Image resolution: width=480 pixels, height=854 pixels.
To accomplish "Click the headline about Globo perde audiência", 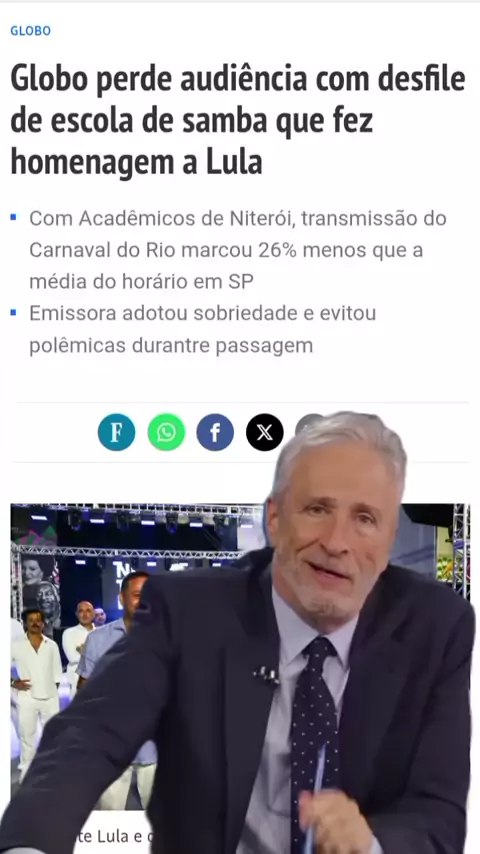I will (x=238, y=121).
